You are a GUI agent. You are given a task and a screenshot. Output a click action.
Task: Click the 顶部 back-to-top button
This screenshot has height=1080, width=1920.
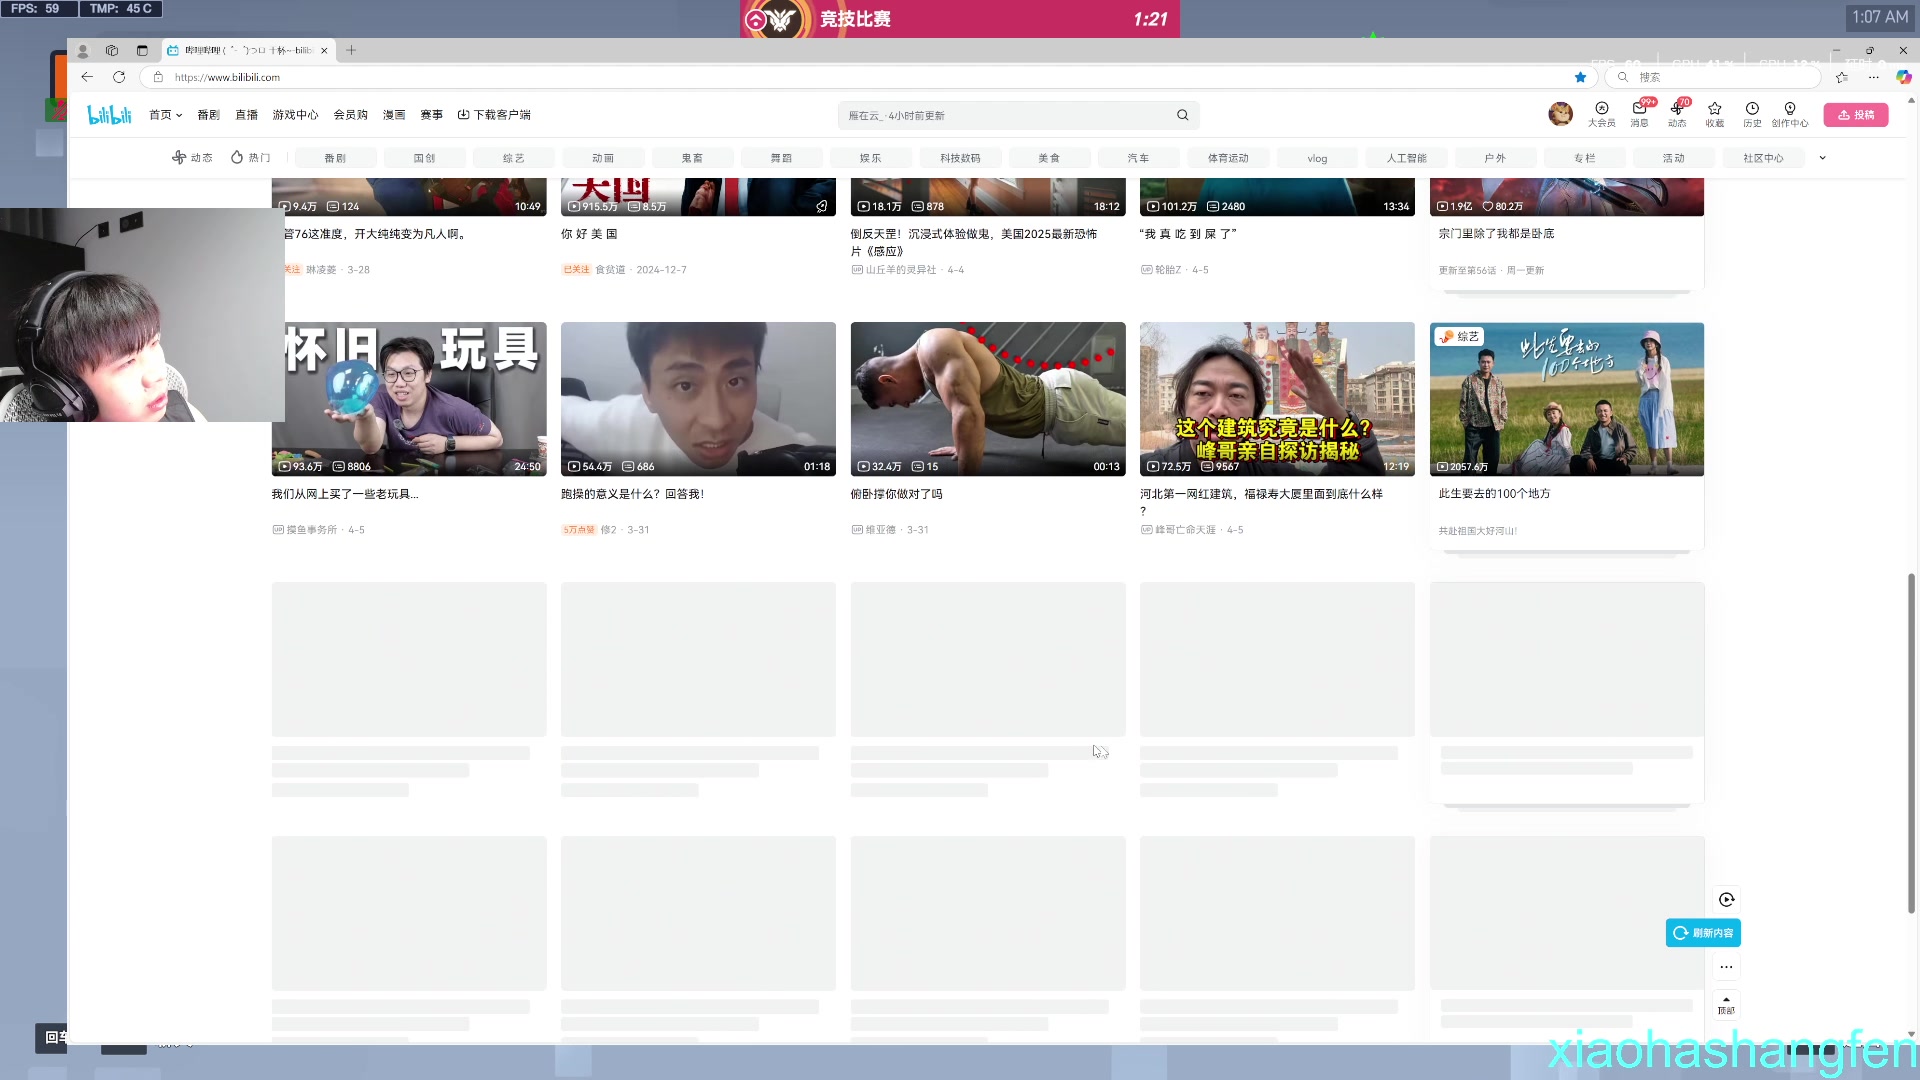1726,1004
